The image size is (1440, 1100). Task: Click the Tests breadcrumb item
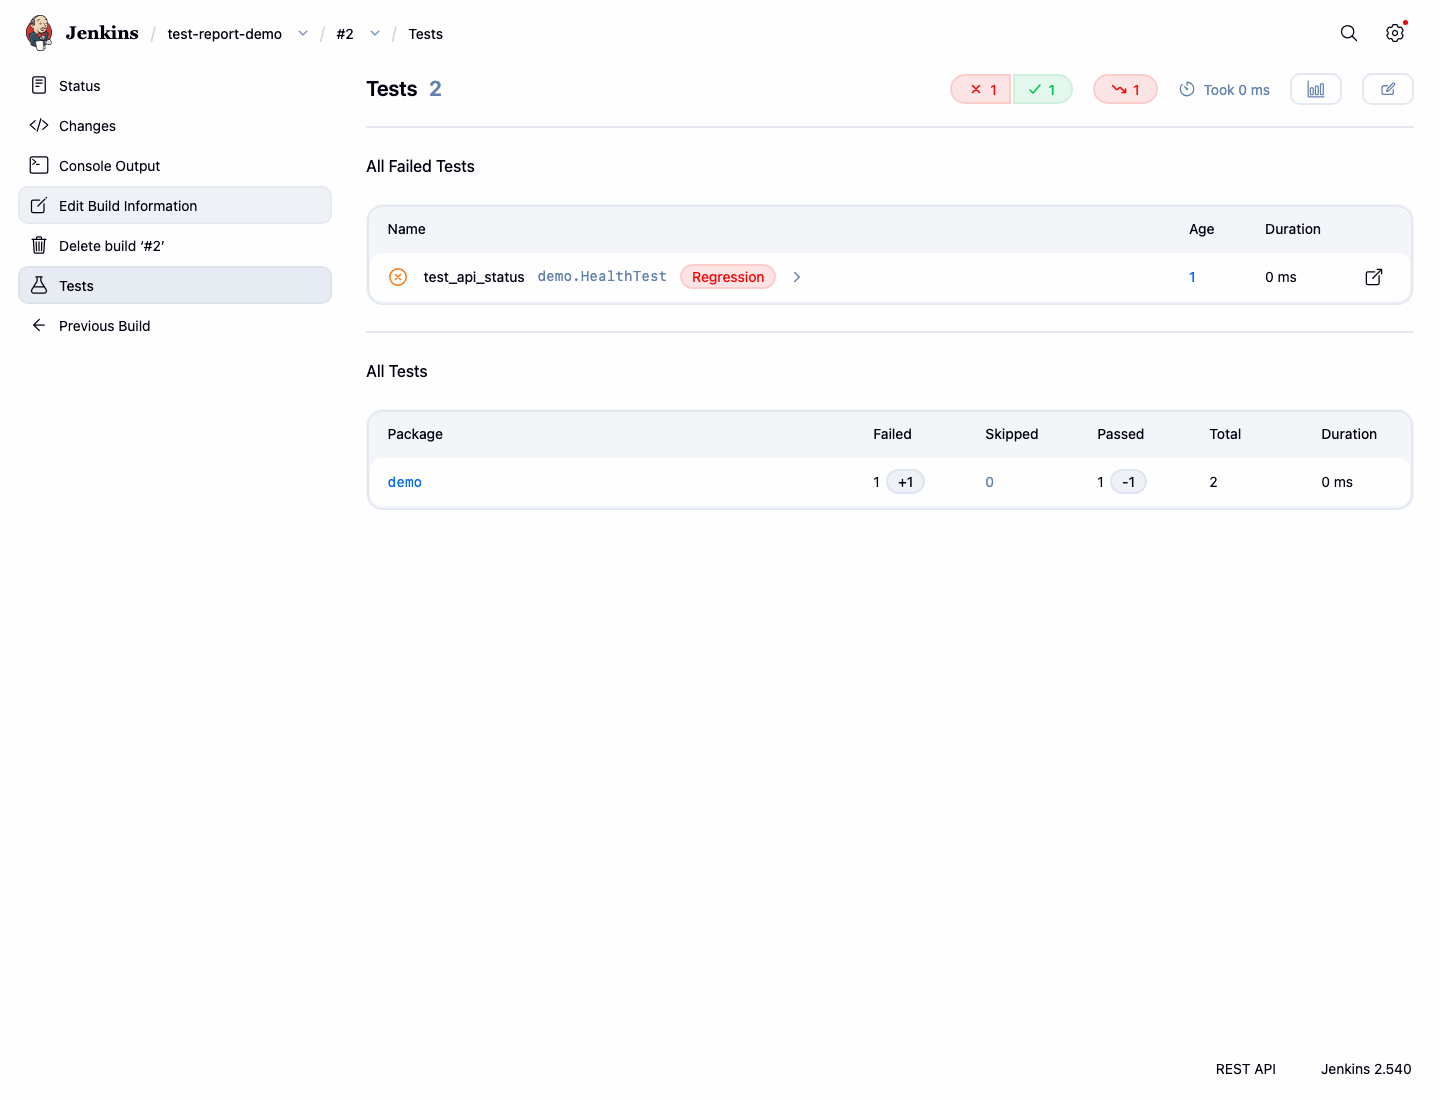coord(425,33)
